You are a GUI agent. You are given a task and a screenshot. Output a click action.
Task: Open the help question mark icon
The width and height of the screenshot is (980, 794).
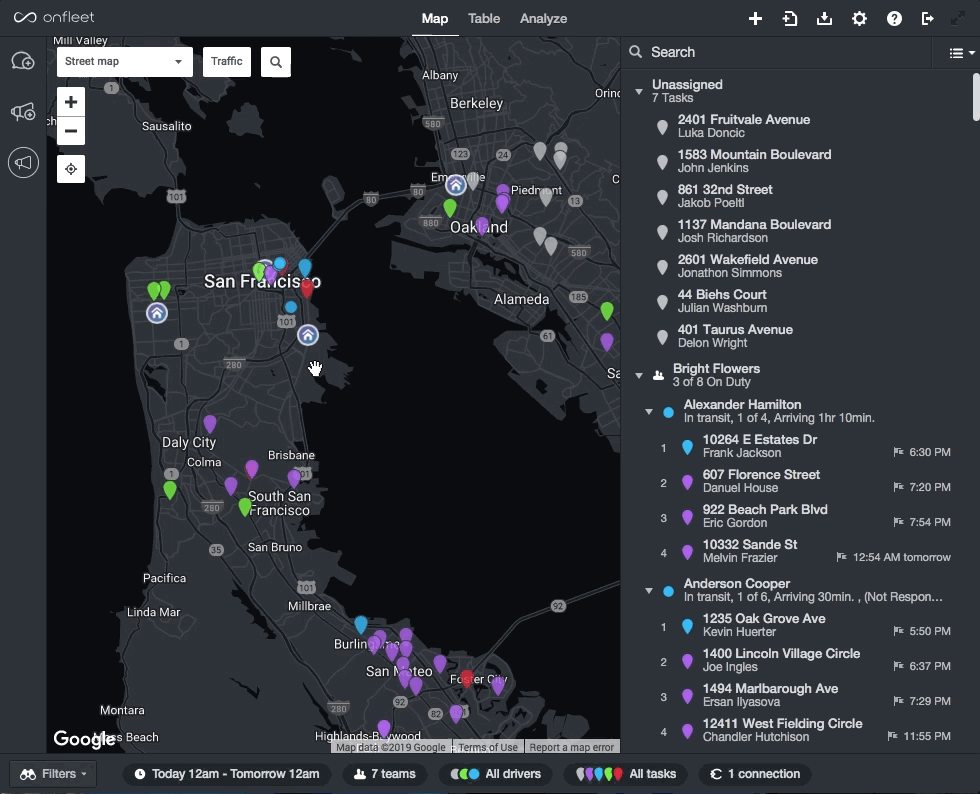point(894,19)
